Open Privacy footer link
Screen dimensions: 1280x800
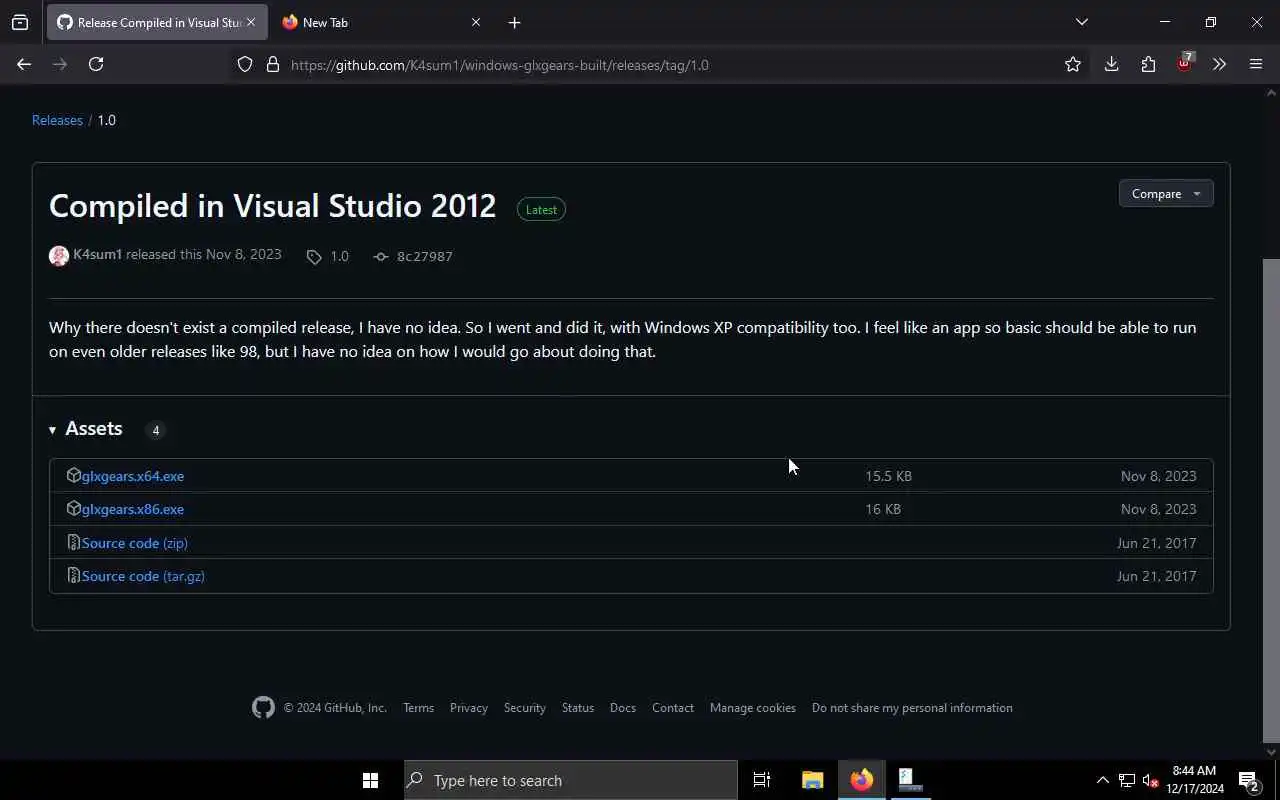(x=469, y=708)
